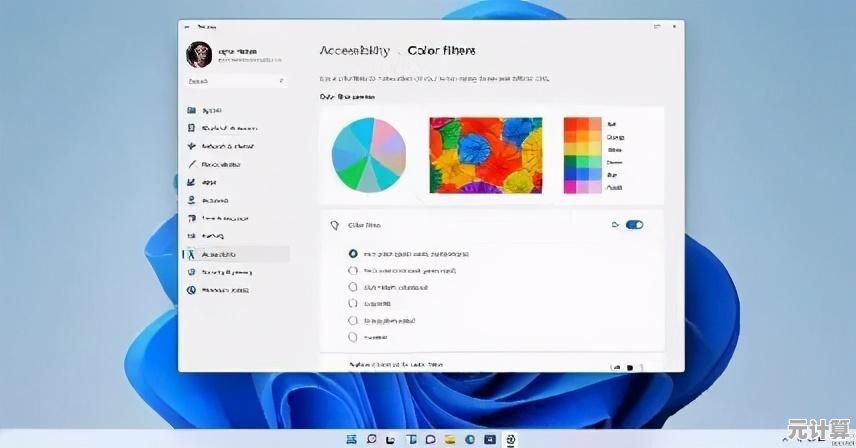The image size is (856, 448).
Task: Open System settings in the sidebar
Action: 212,110
